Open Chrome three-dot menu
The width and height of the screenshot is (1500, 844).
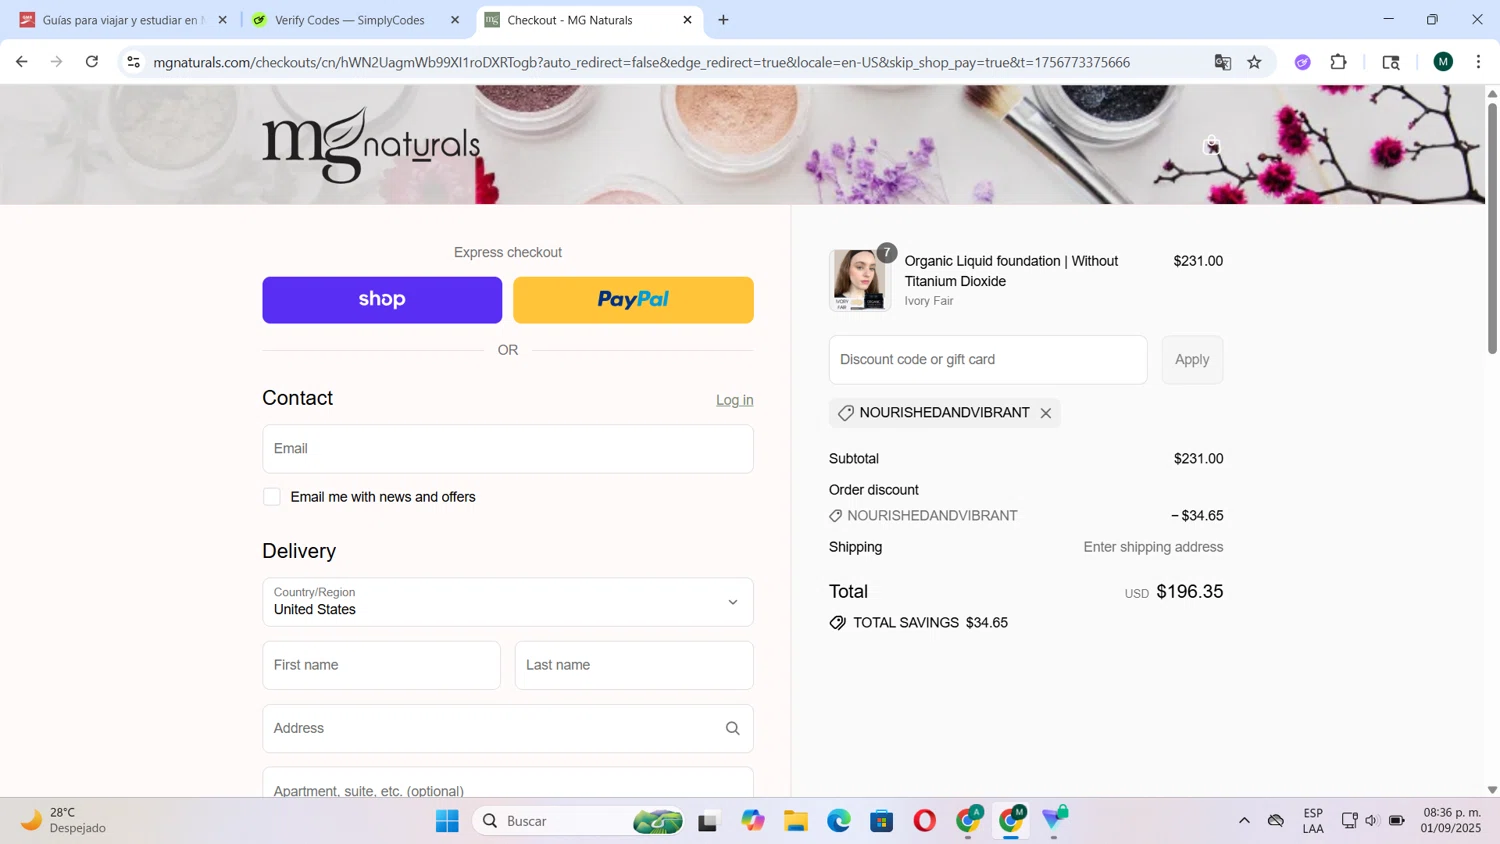coord(1478,62)
